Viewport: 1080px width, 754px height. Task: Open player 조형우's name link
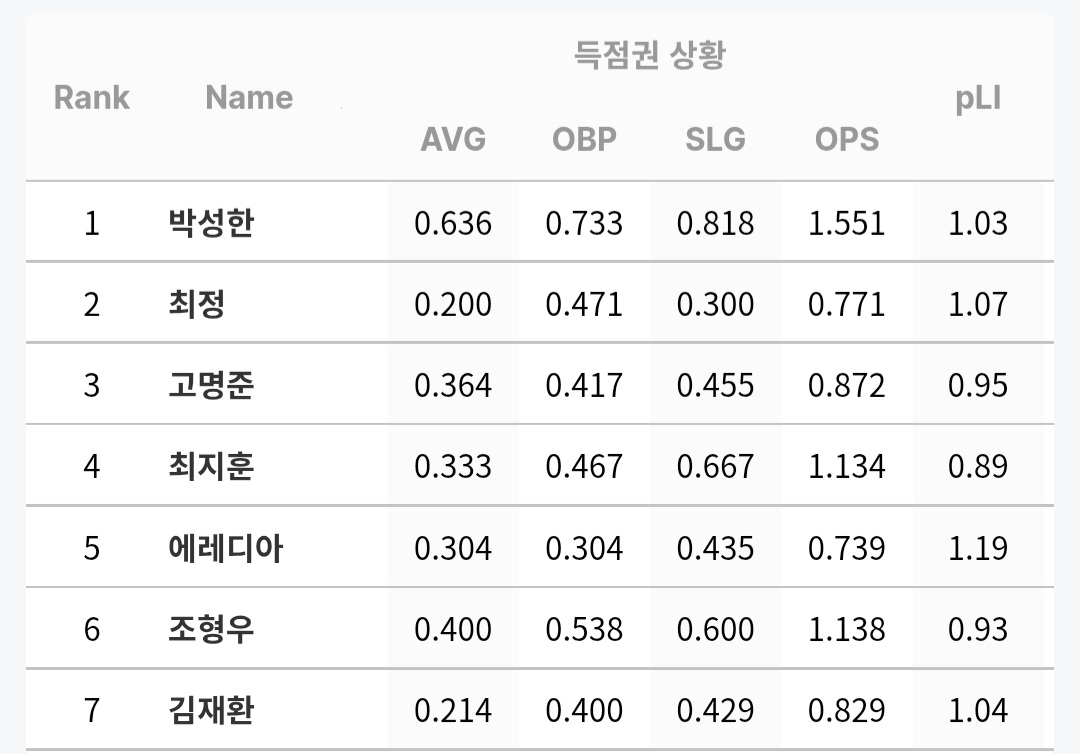(211, 629)
